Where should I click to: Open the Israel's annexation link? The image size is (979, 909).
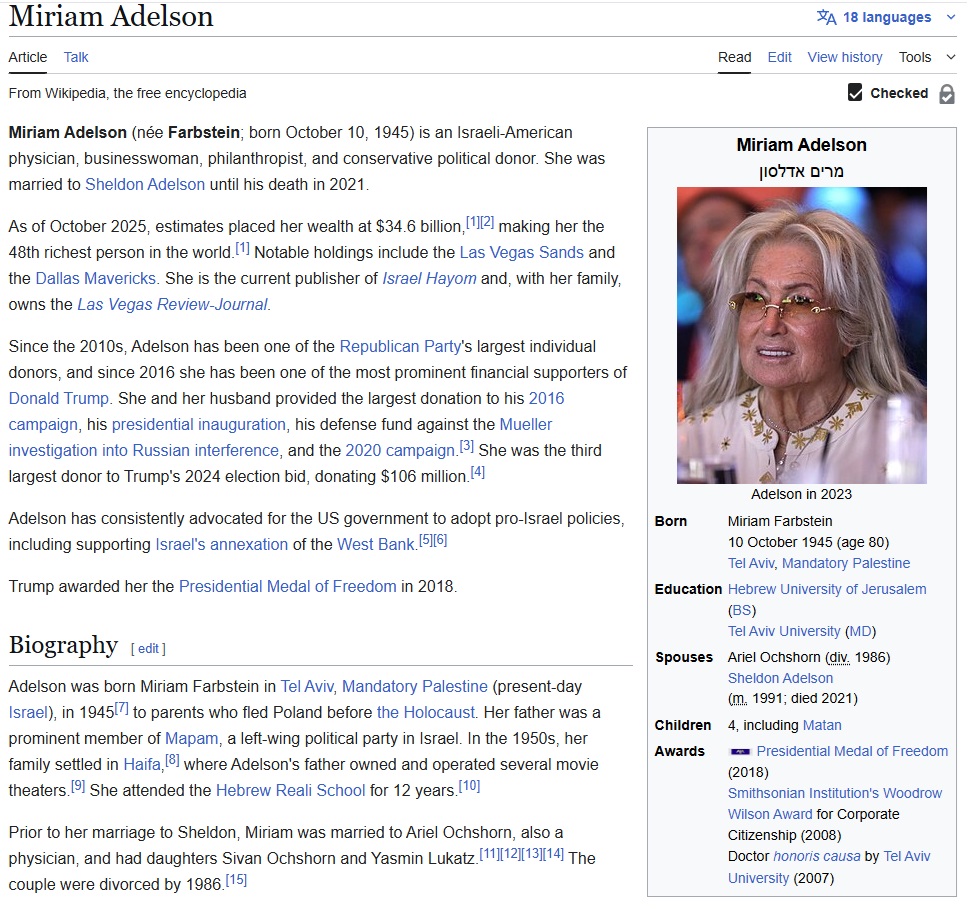click(x=222, y=544)
